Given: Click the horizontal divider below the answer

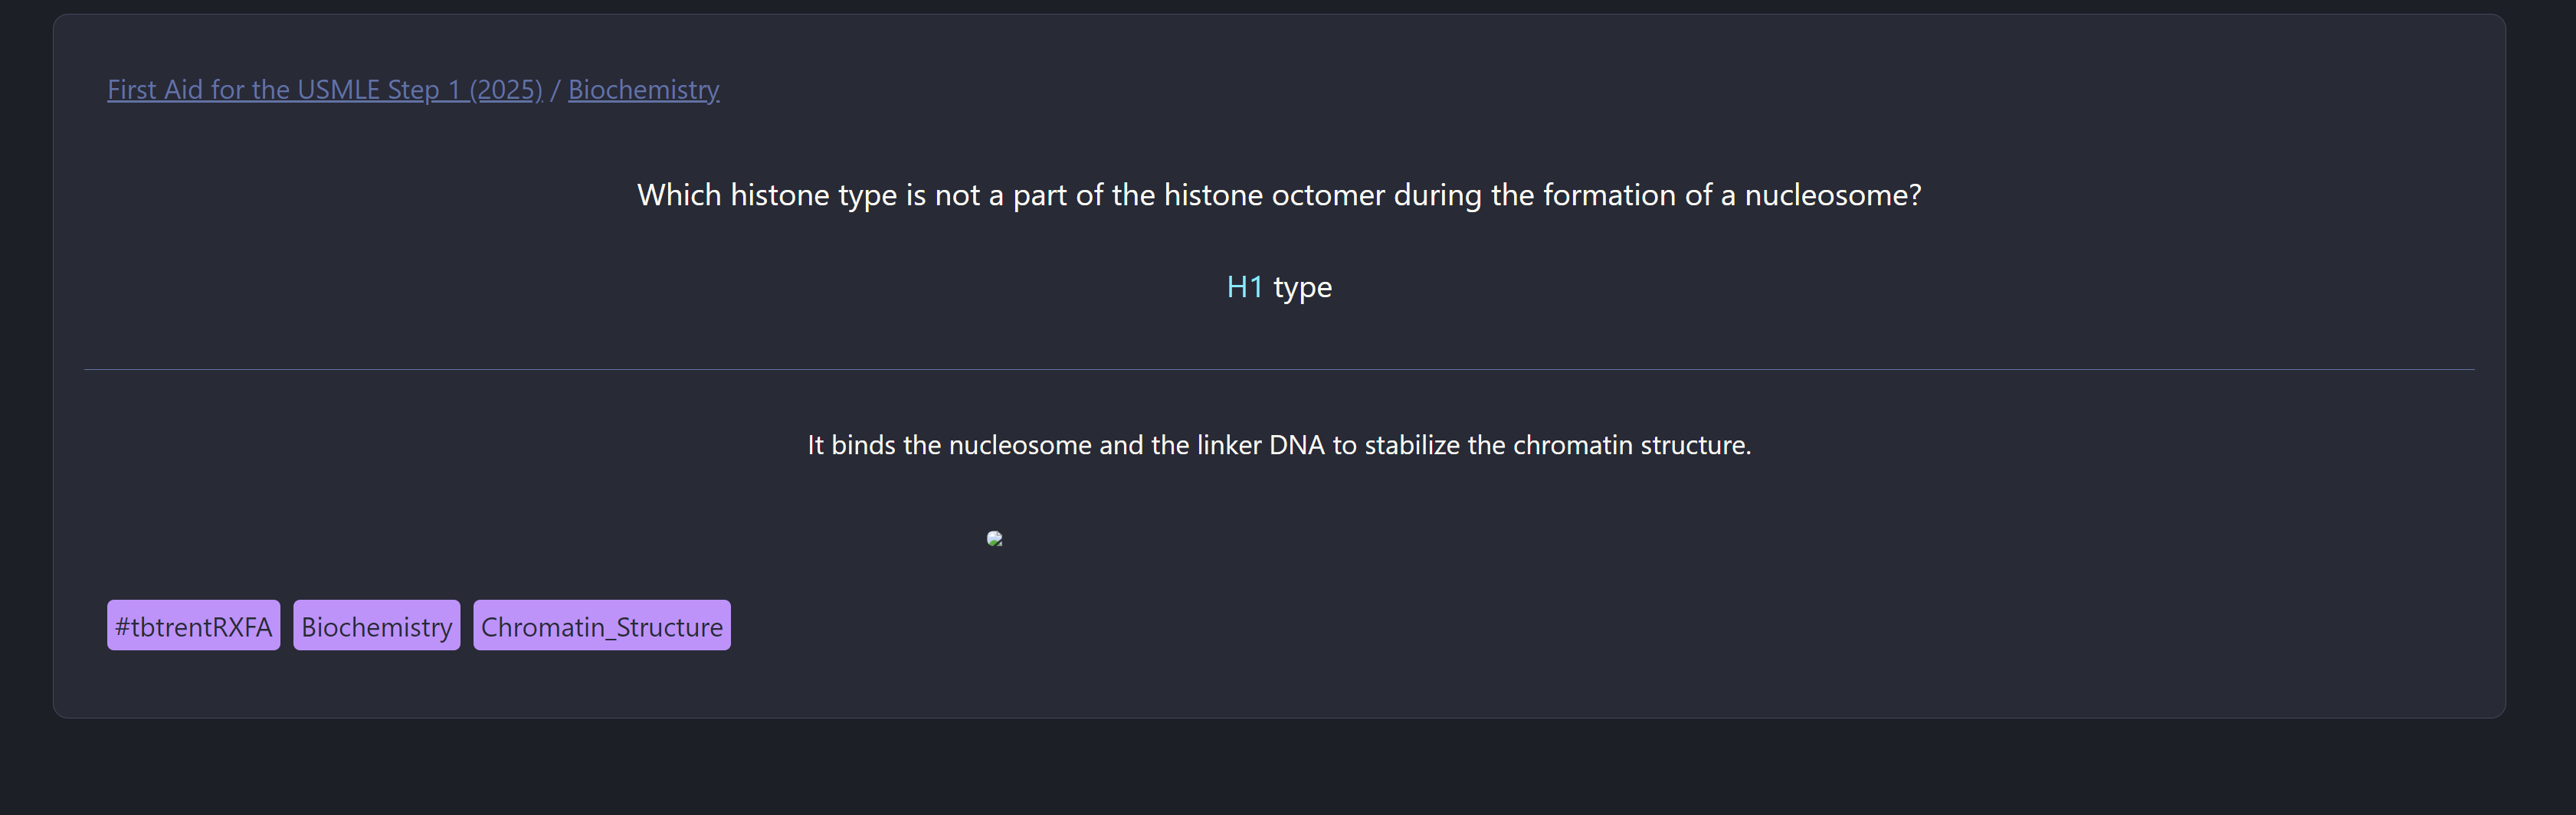Looking at the screenshot, I should (1279, 370).
